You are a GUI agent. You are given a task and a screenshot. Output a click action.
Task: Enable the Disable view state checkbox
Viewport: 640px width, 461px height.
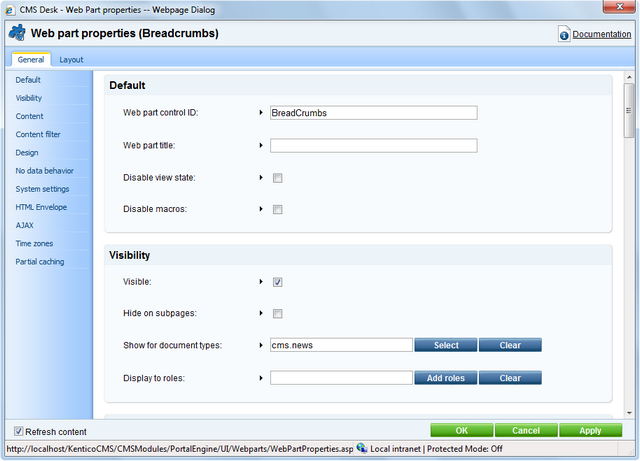278,178
